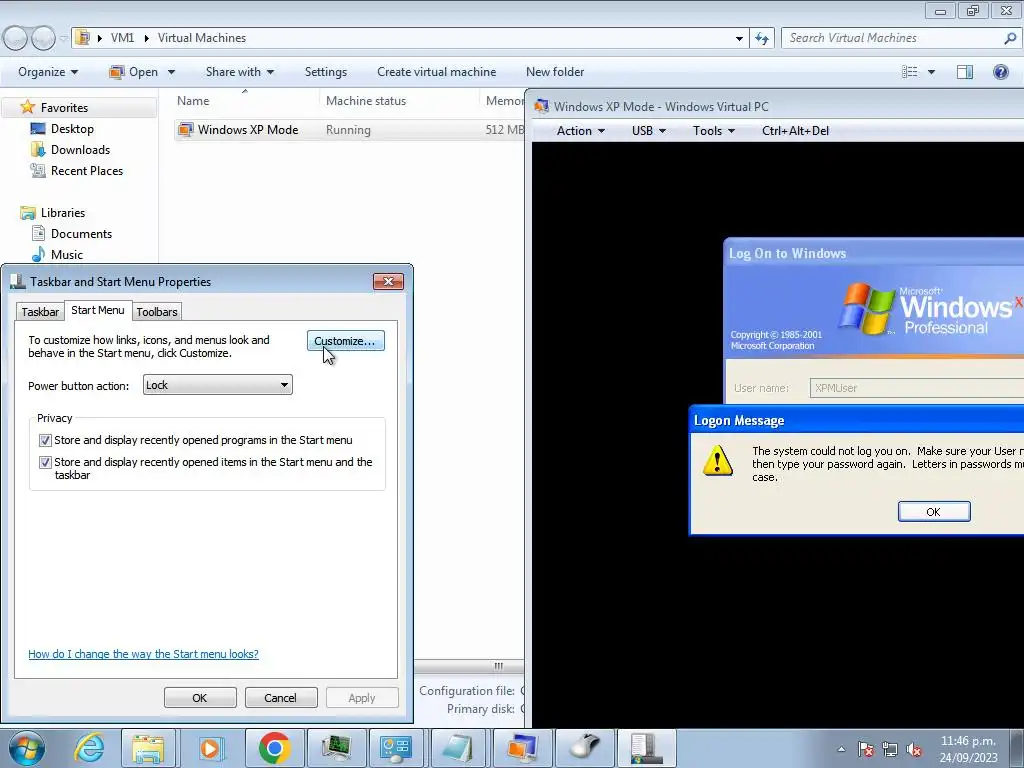Expand the Open button dropdown arrow

click(171, 72)
